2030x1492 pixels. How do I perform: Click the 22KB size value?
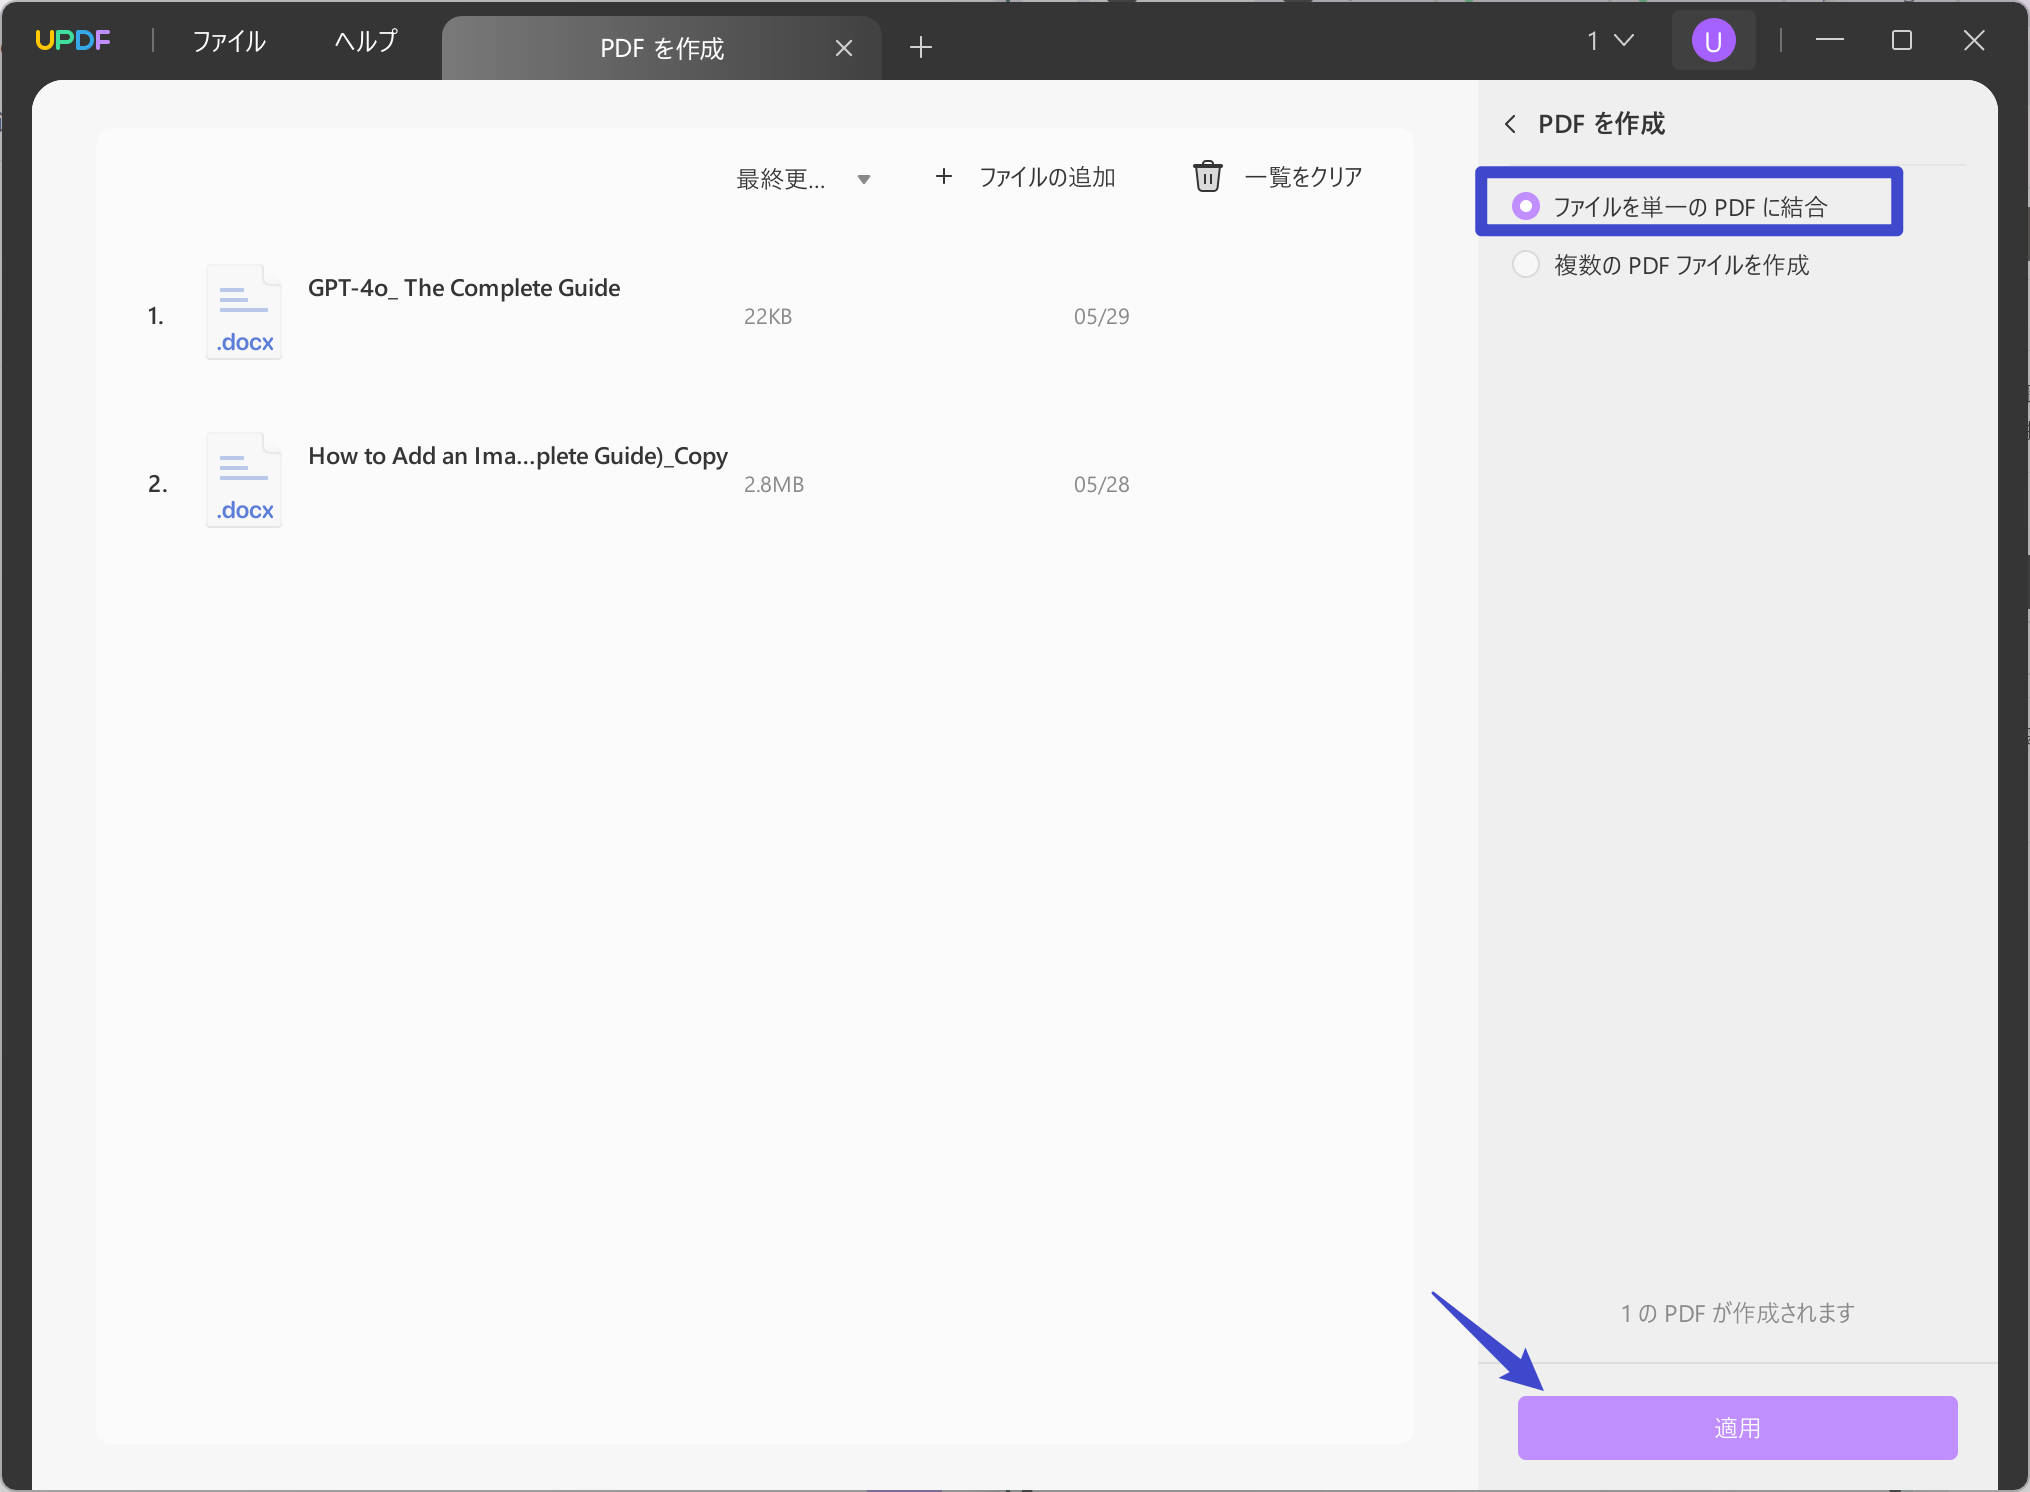coord(768,317)
